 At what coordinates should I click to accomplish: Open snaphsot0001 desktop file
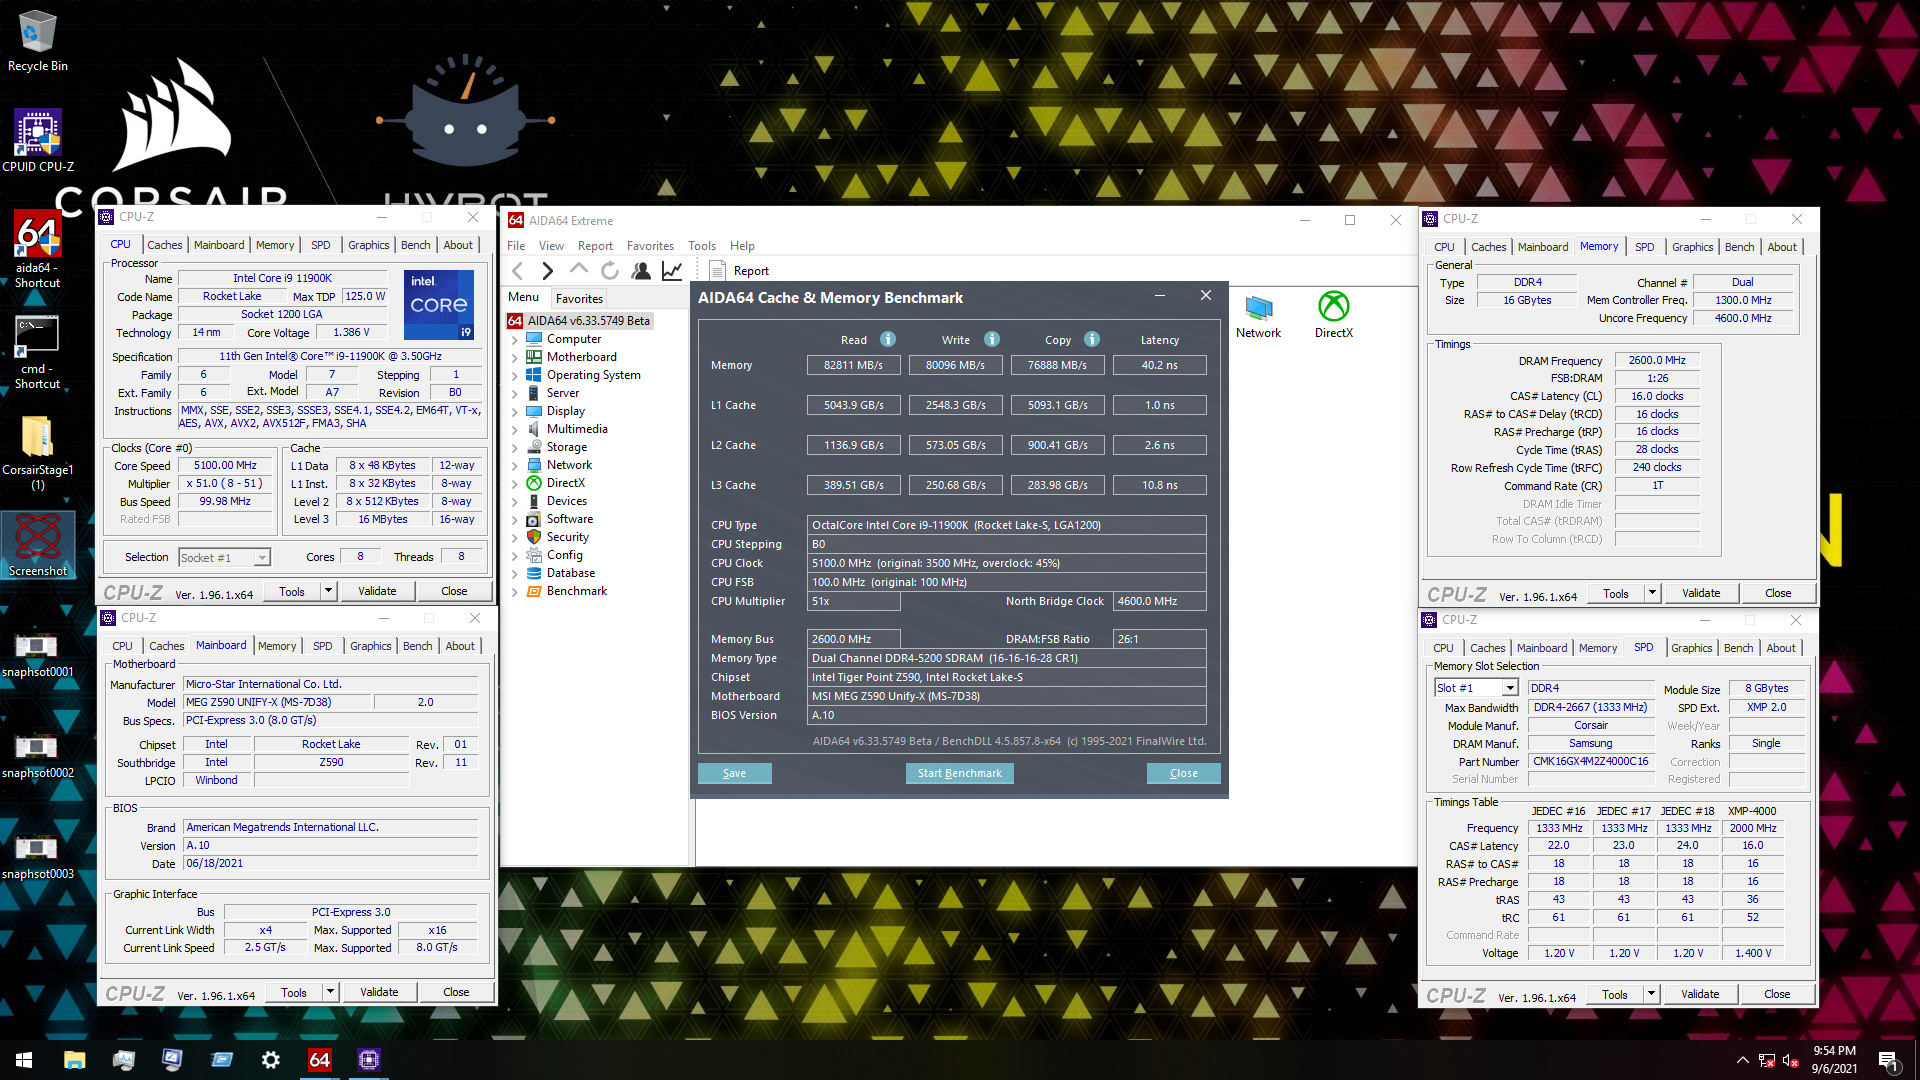38,654
